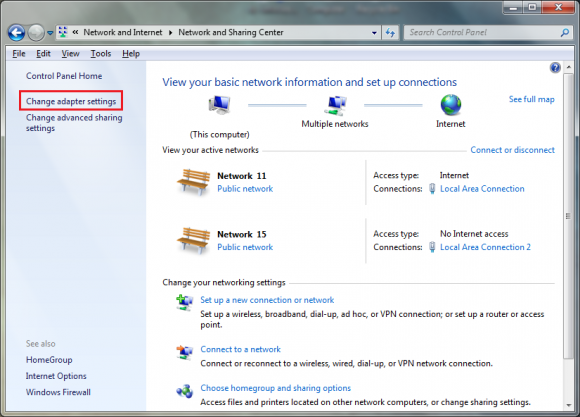580x417 pixels.
Task: Click the magnifier icon in search box
Action: (x=564, y=33)
